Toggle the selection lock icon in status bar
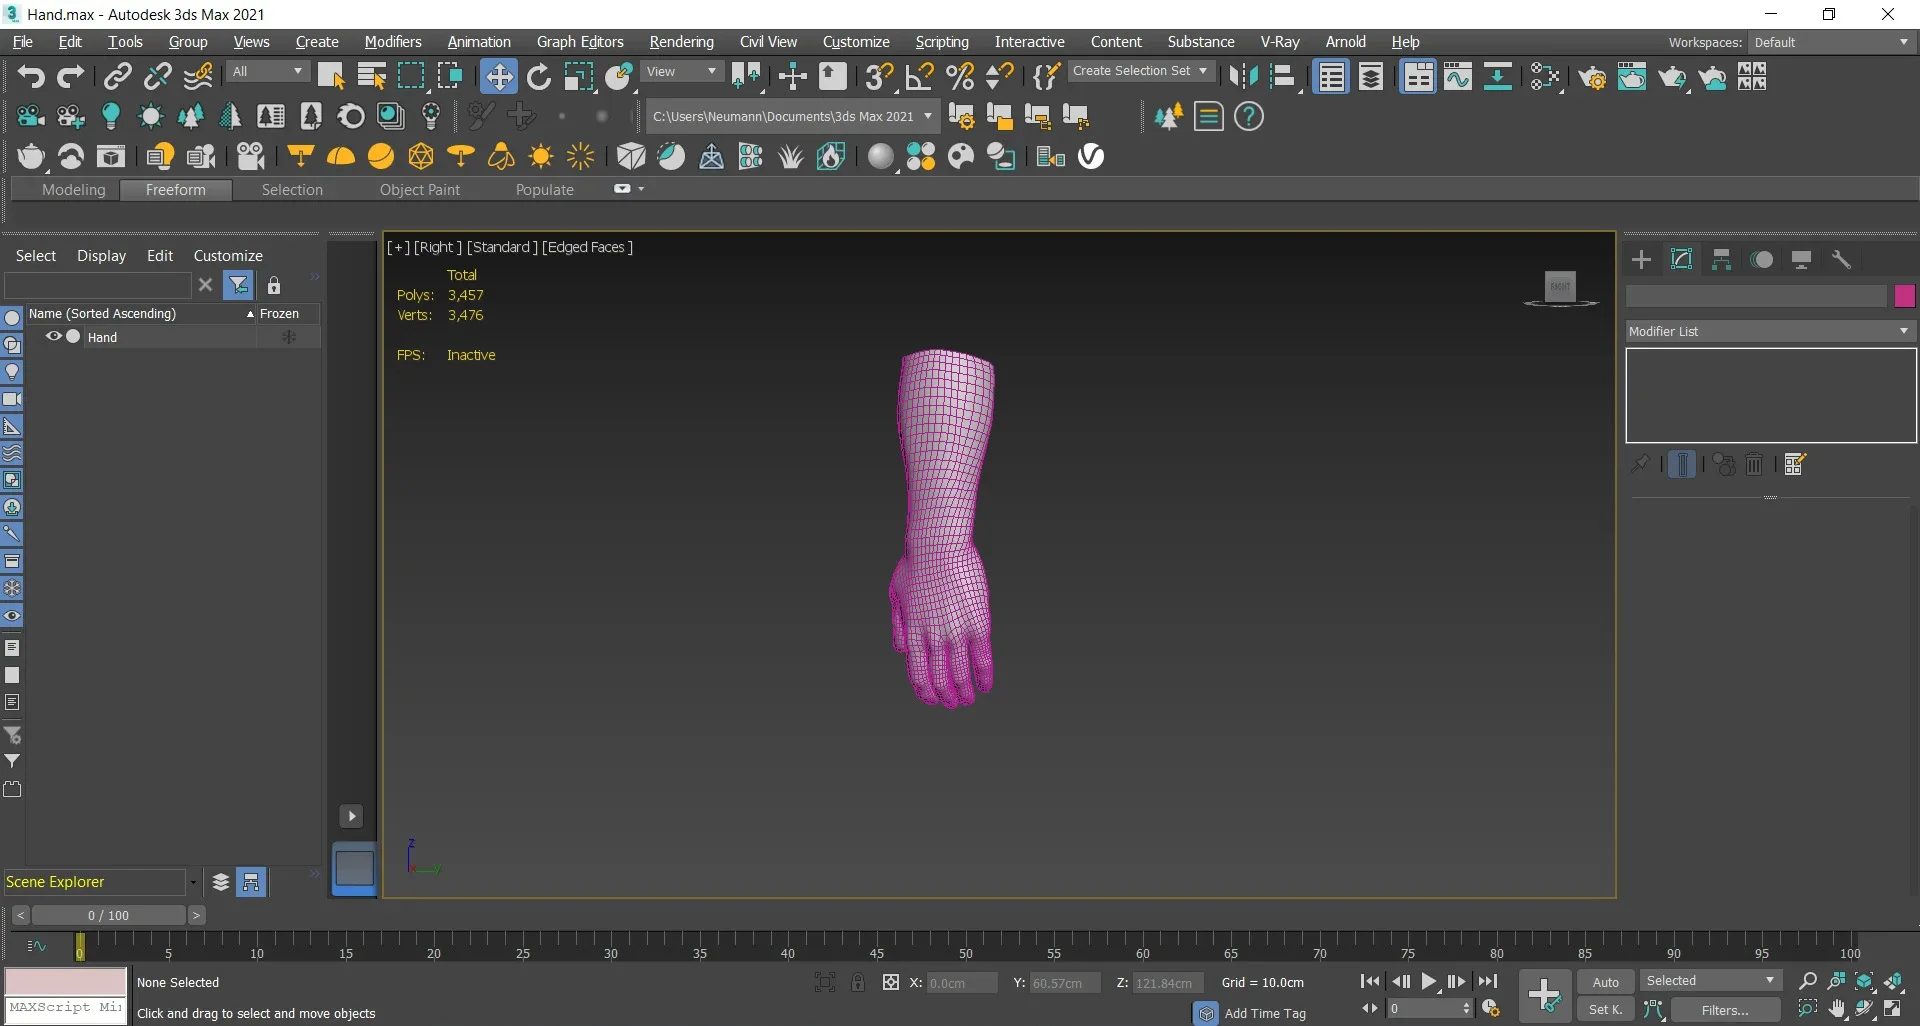The image size is (1920, 1026). coord(858,982)
